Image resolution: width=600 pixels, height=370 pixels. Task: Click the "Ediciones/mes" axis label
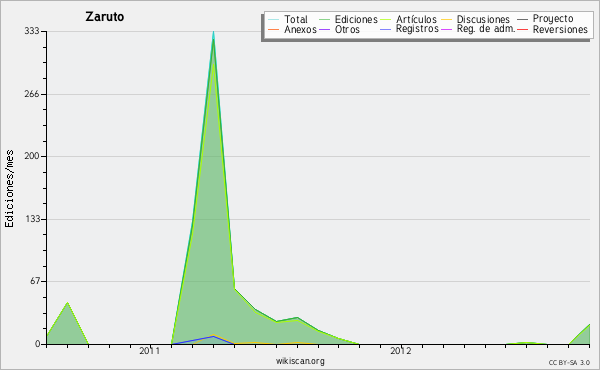pyautogui.click(x=9, y=189)
